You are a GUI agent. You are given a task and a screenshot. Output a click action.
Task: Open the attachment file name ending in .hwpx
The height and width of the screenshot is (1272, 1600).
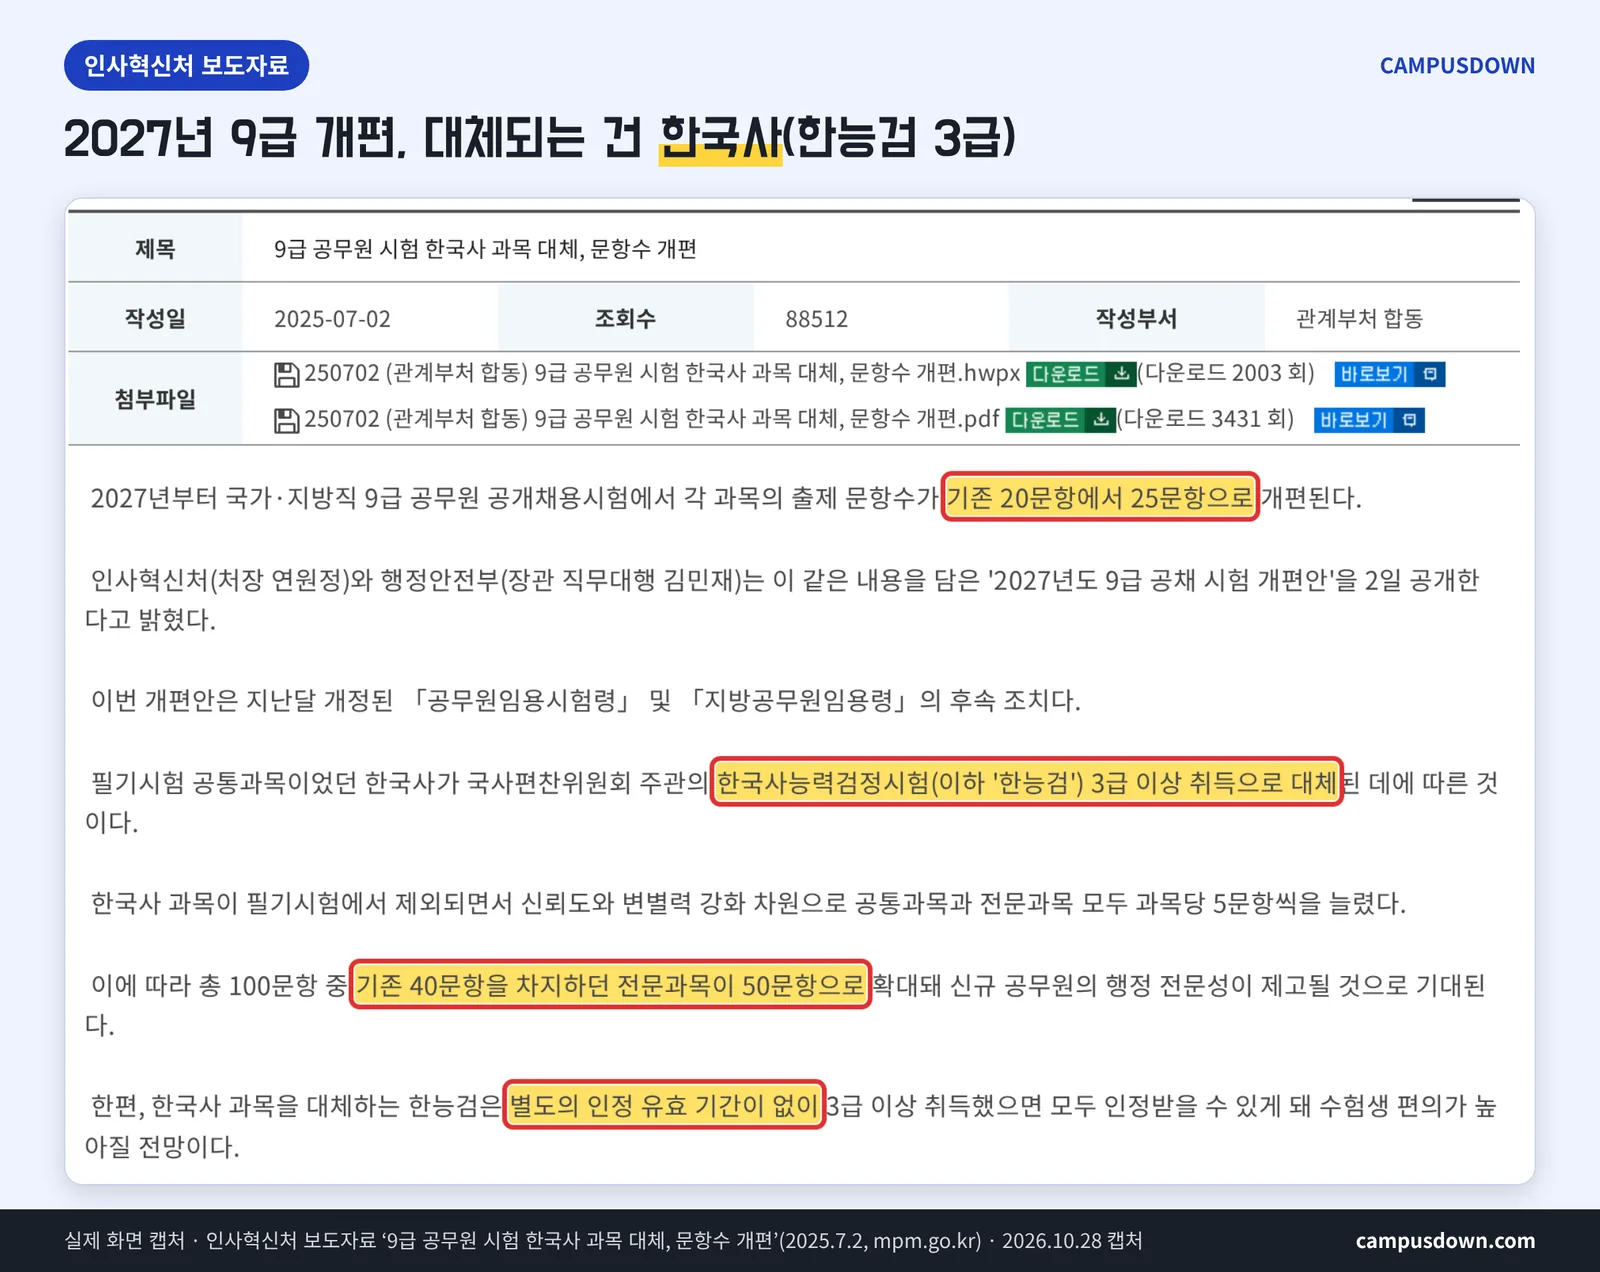pos(662,373)
